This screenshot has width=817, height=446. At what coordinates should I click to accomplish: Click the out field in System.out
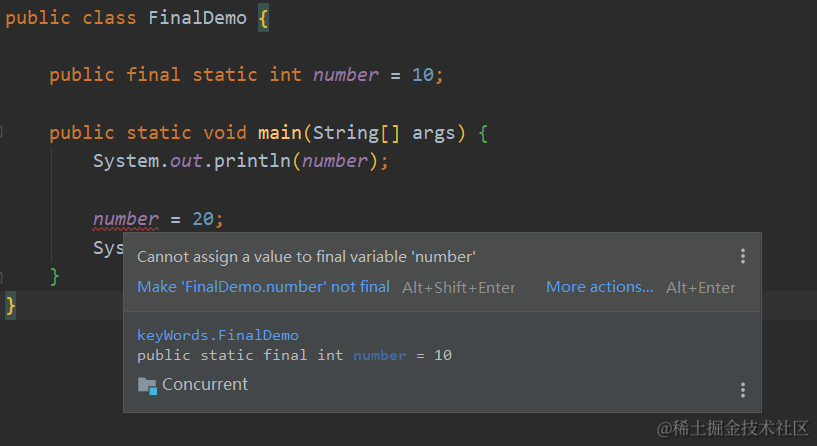pos(186,161)
